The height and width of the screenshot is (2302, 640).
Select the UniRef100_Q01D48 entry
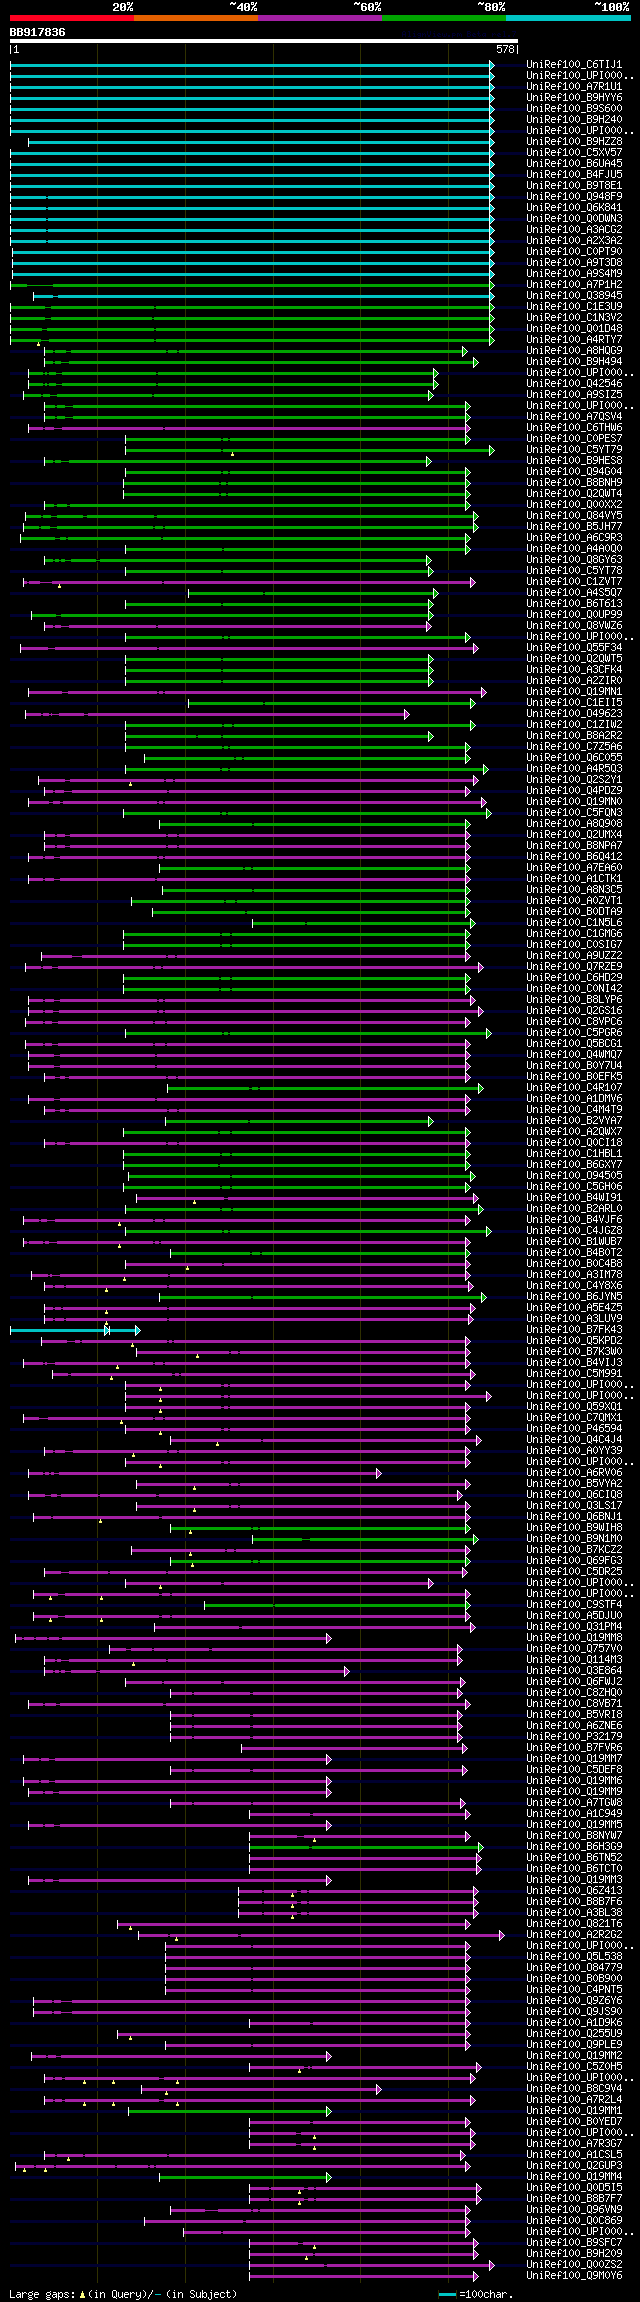574,329
